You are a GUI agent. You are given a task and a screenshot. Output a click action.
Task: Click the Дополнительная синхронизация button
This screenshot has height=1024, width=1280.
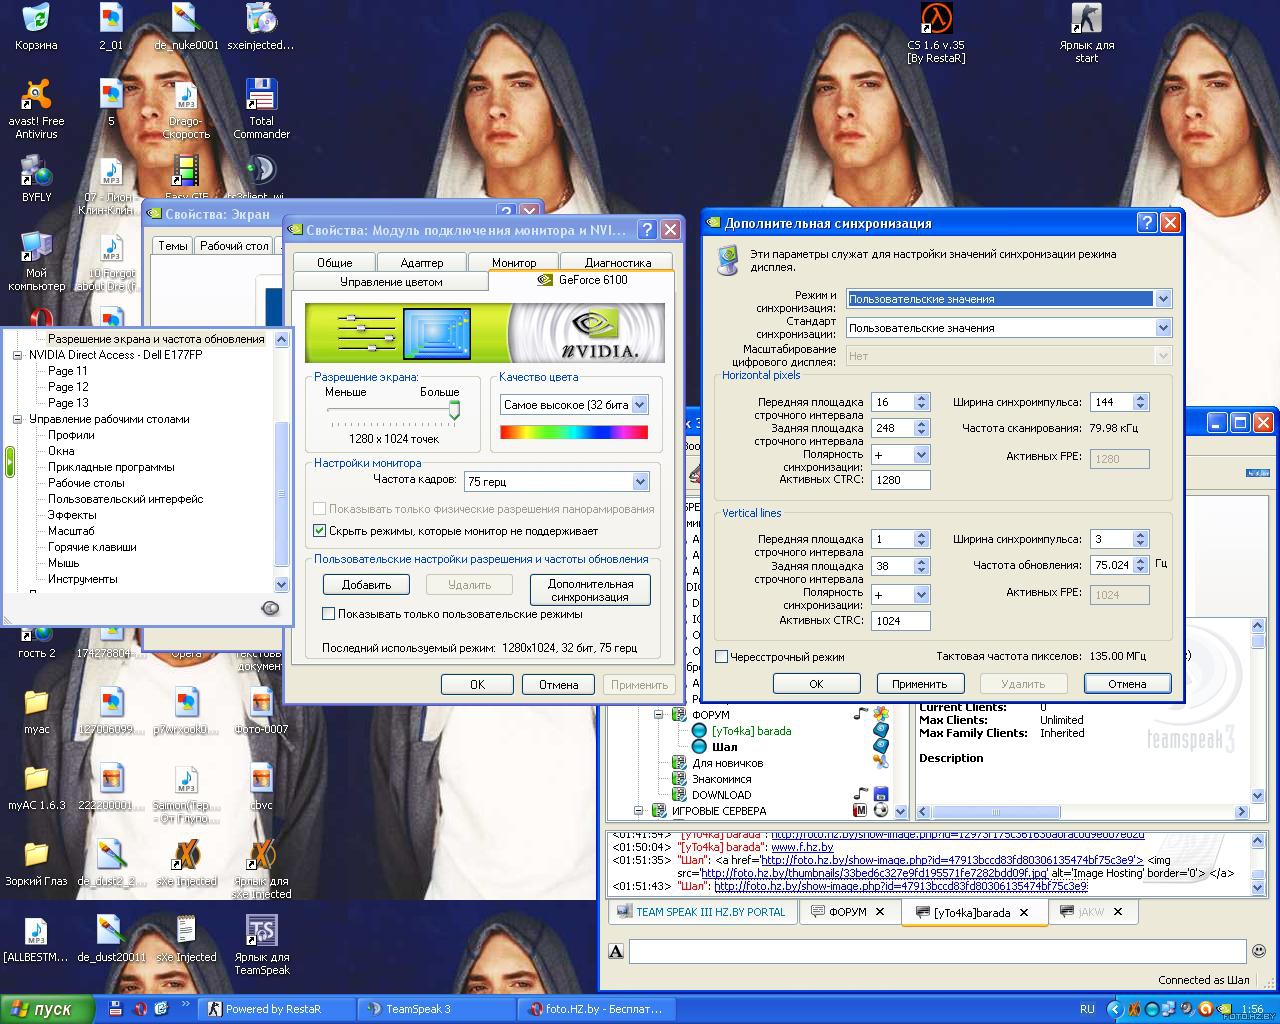[x=590, y=590]
